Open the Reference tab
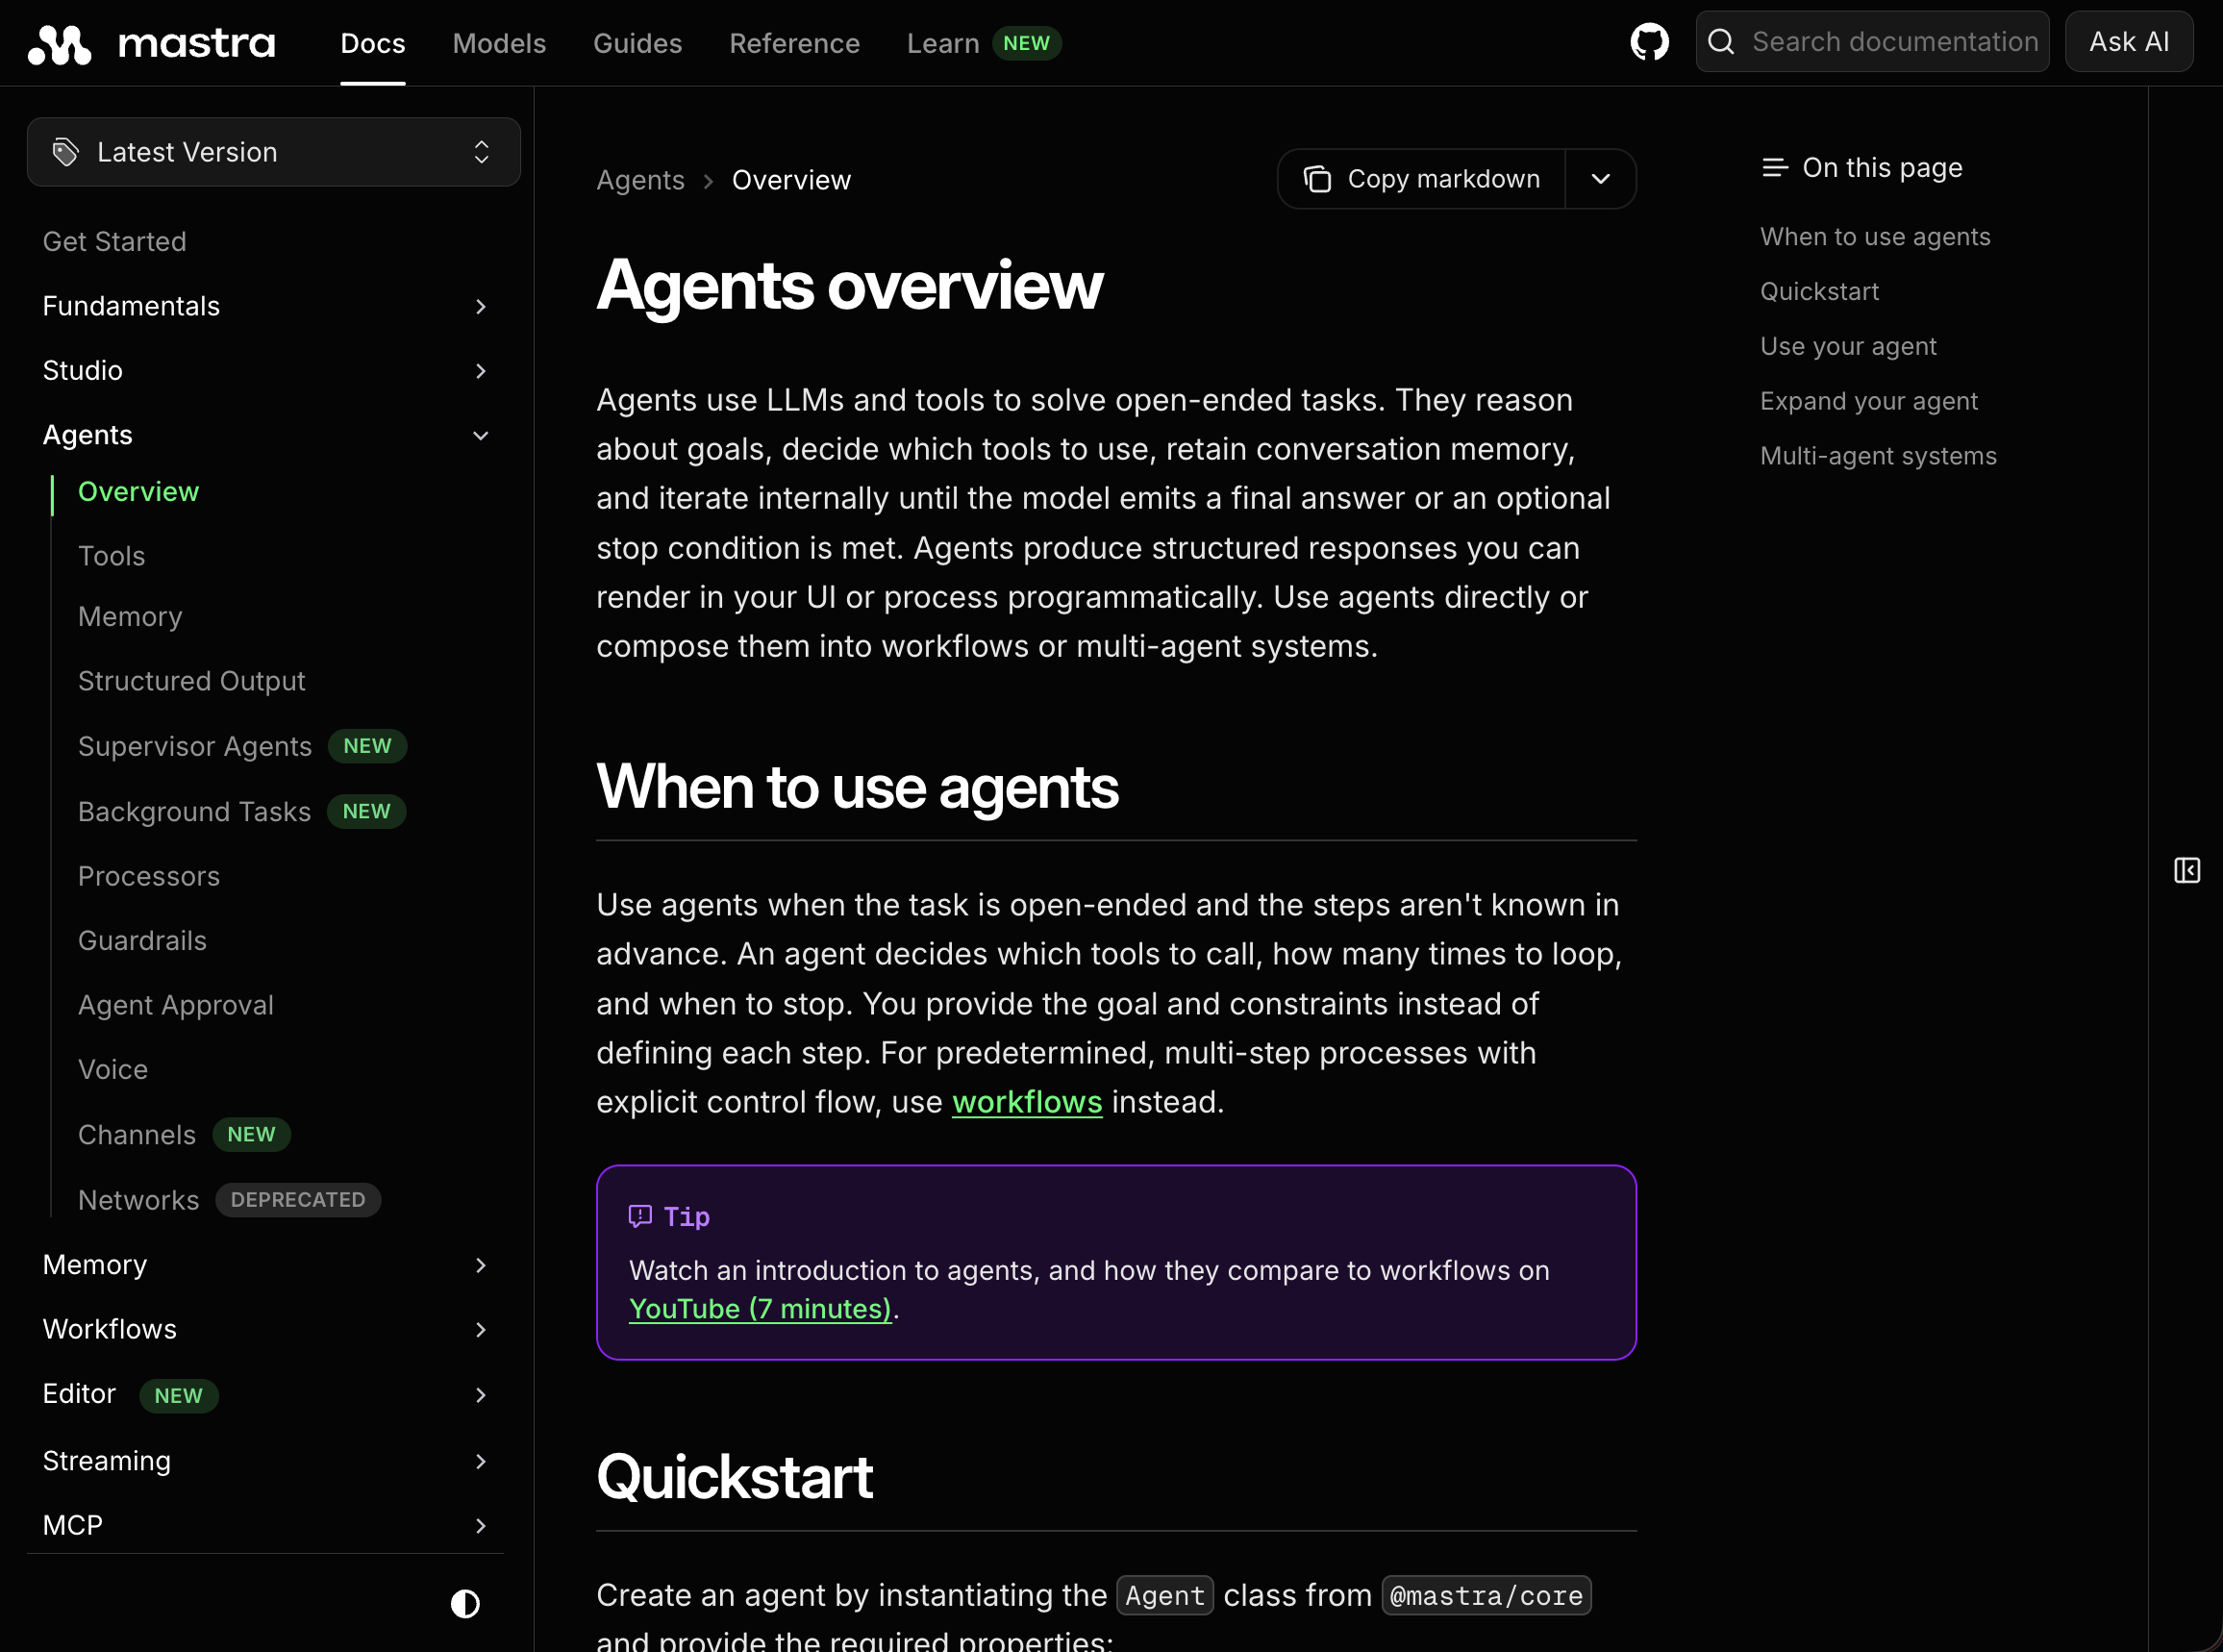The width and height of the screenshot is (2223, 1652). 794,43
